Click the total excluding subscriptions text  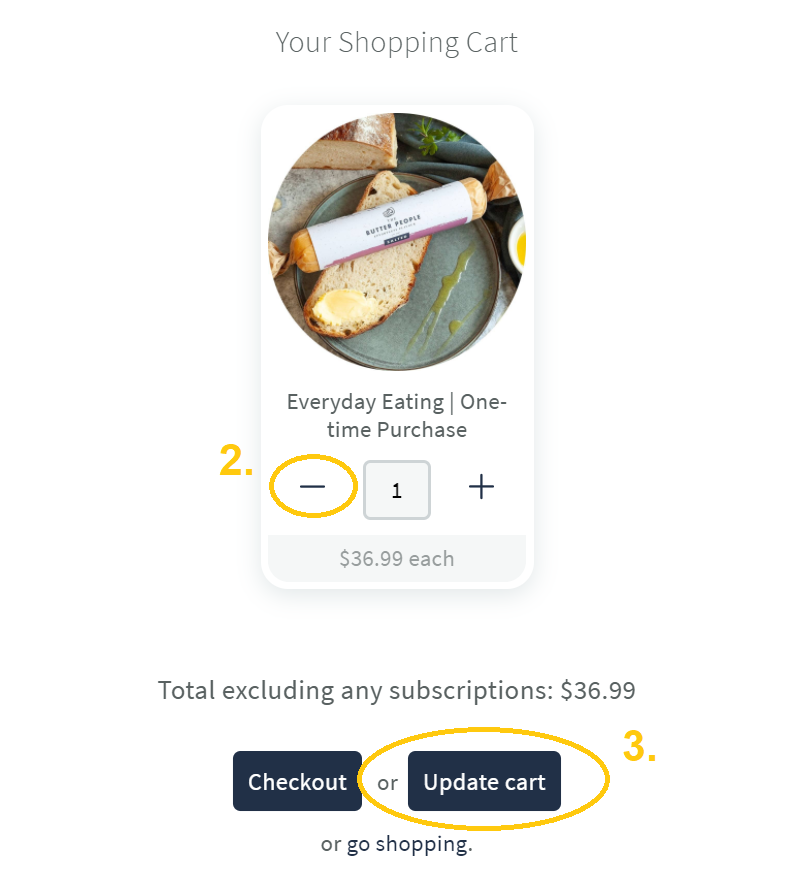397,690
